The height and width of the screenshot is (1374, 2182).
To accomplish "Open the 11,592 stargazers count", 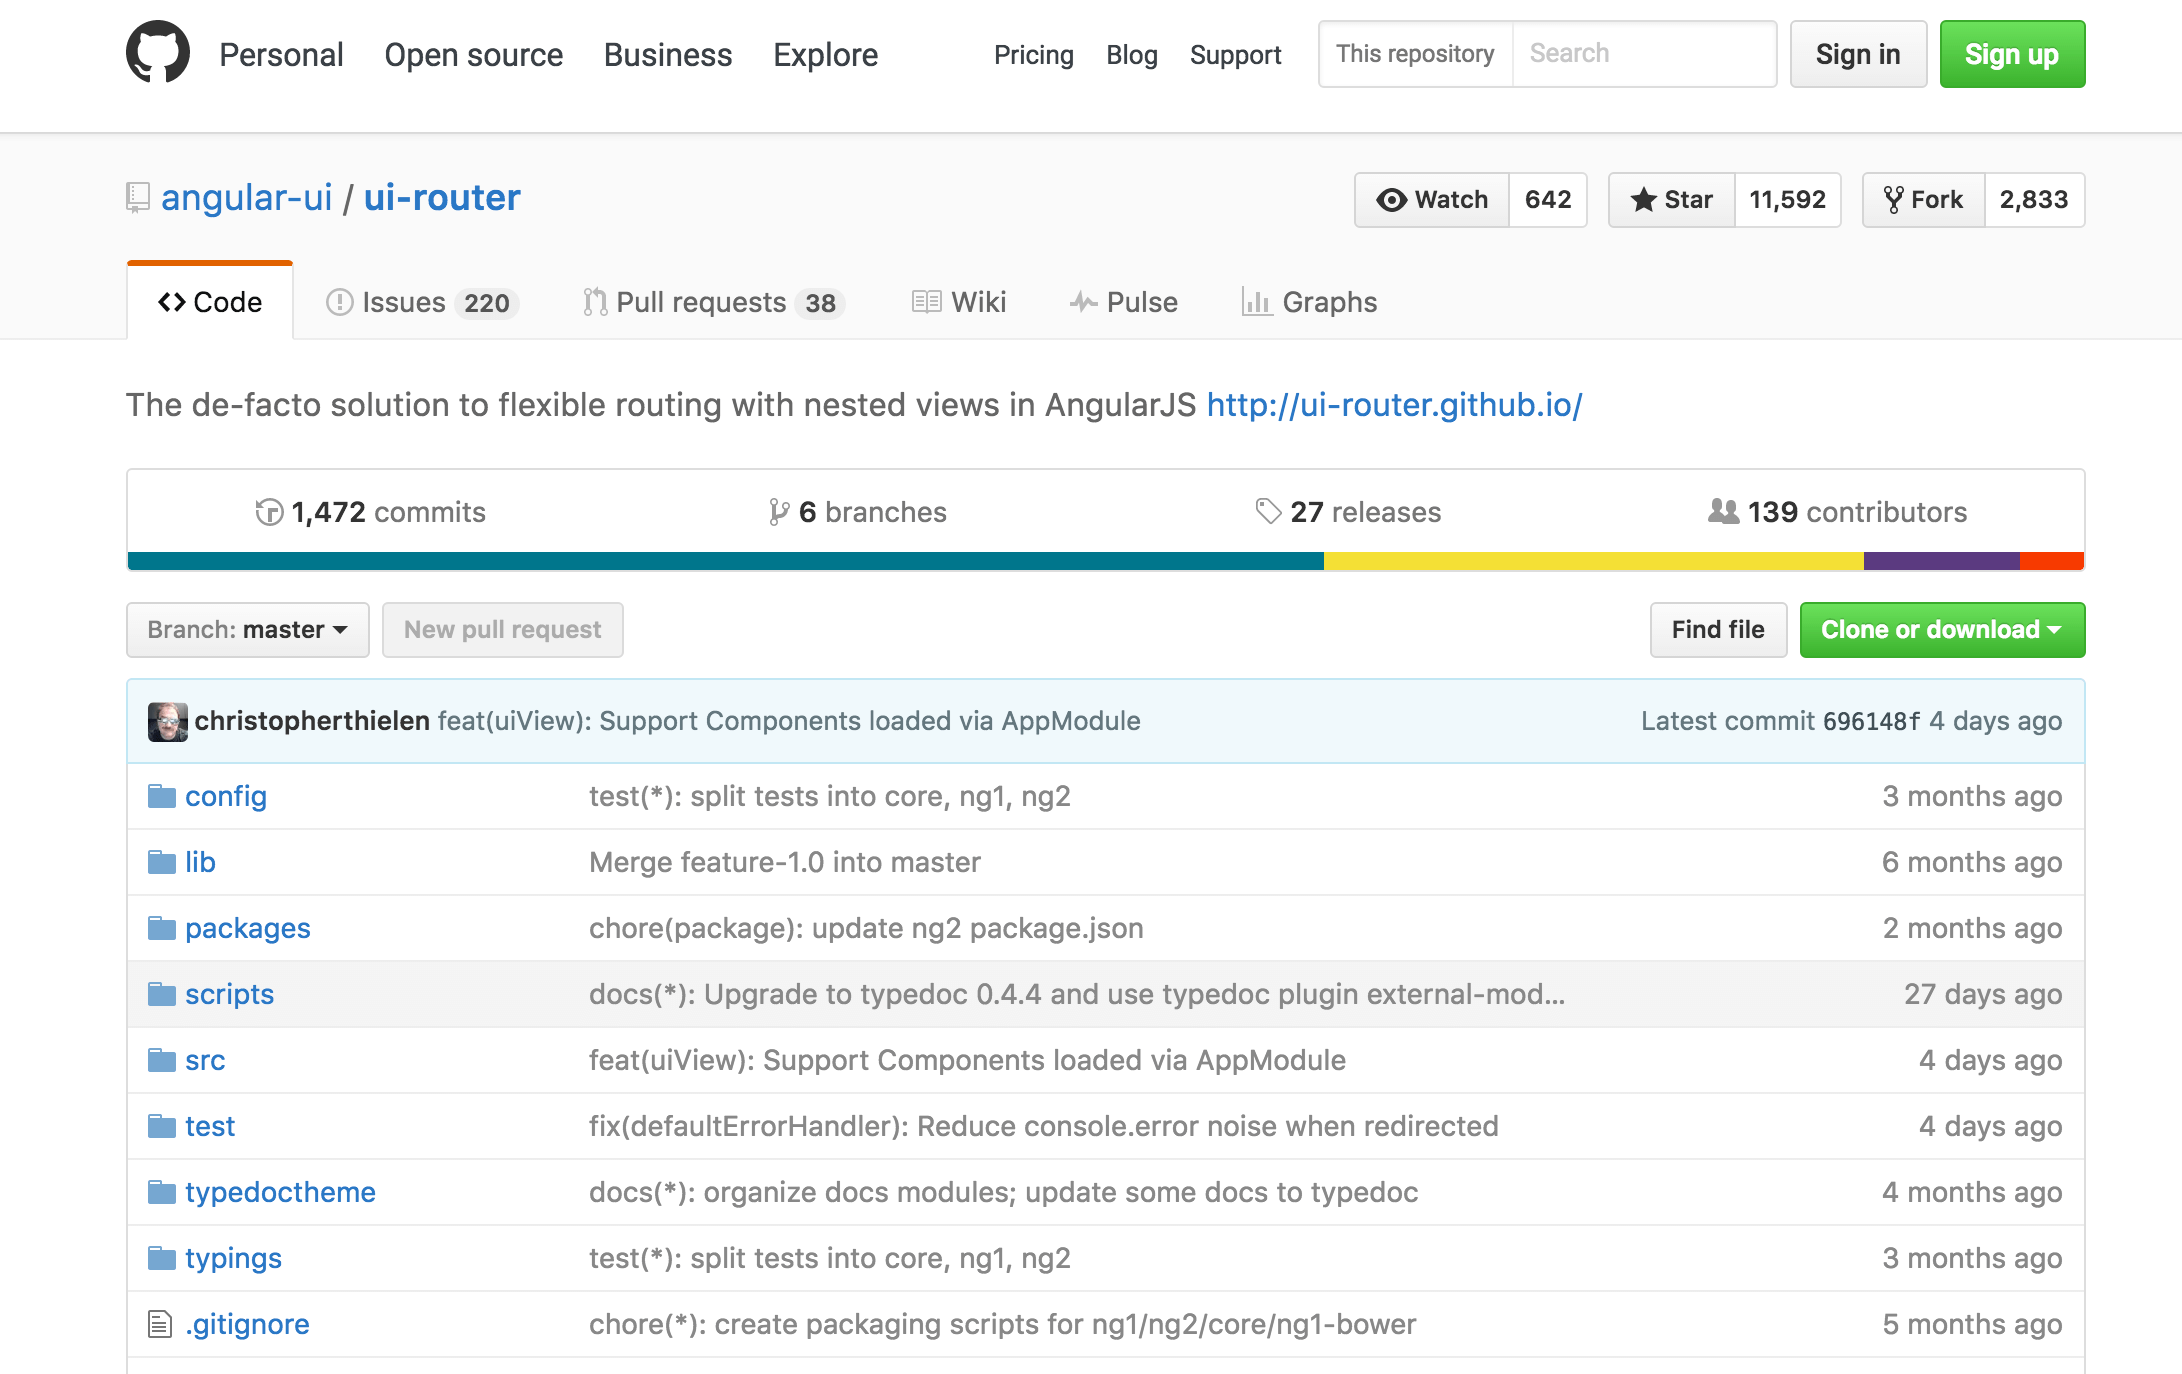I will click(1788, 200).
